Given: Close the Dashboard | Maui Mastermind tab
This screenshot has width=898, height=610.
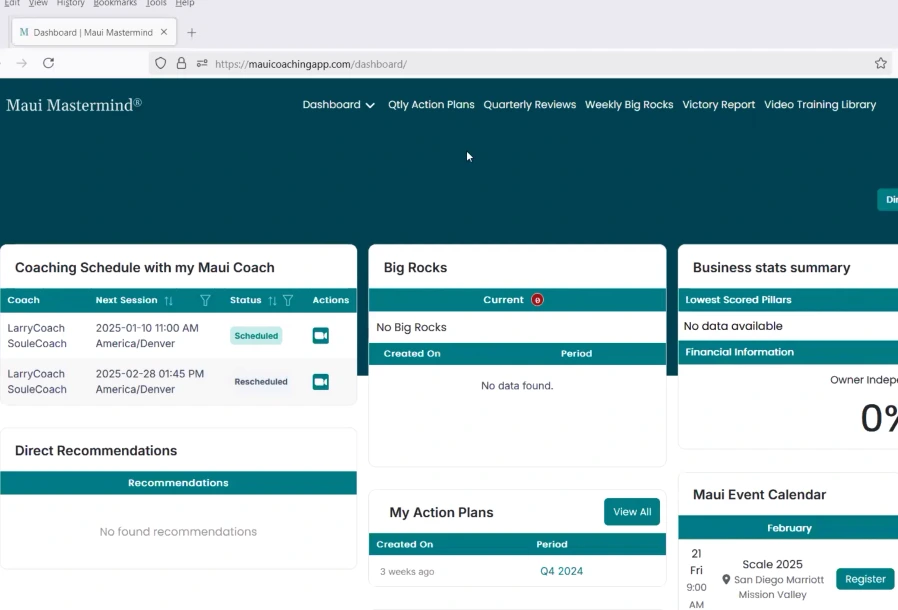Looking at the screenshot, I should tap(166, 32).
